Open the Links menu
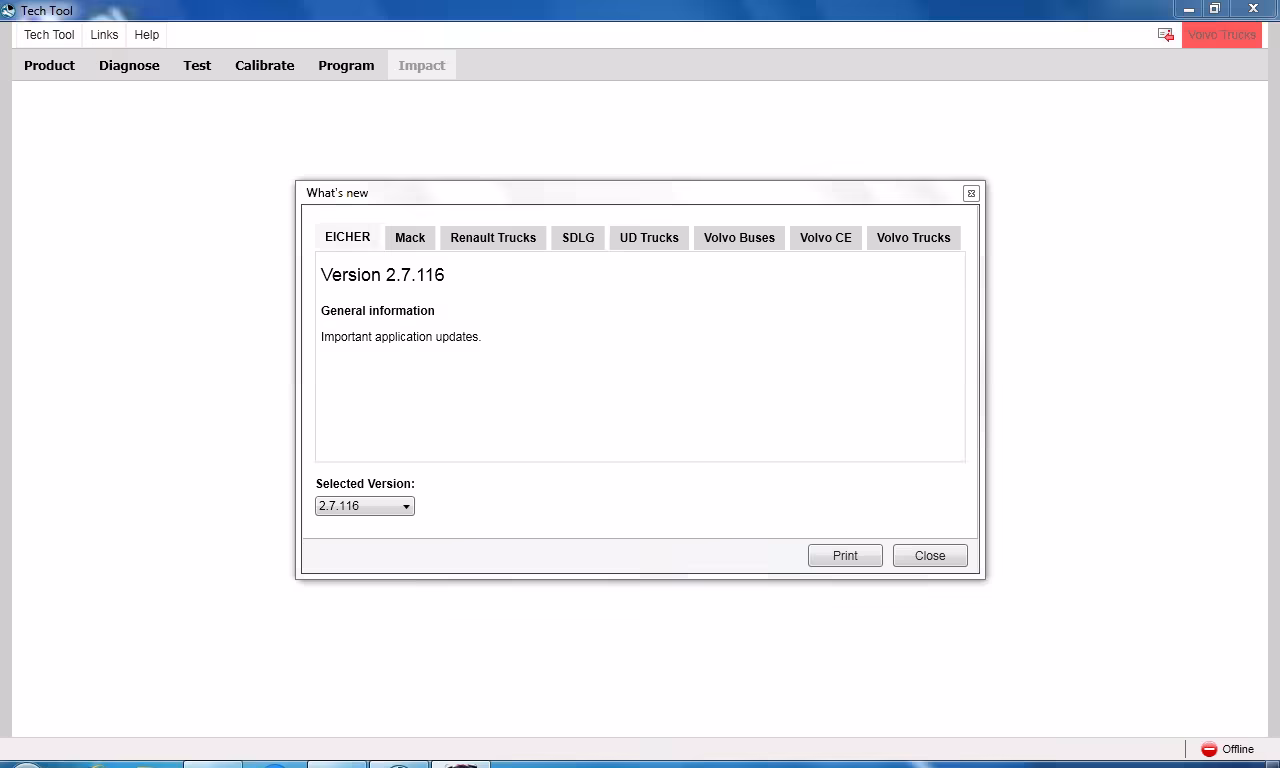 104,35
